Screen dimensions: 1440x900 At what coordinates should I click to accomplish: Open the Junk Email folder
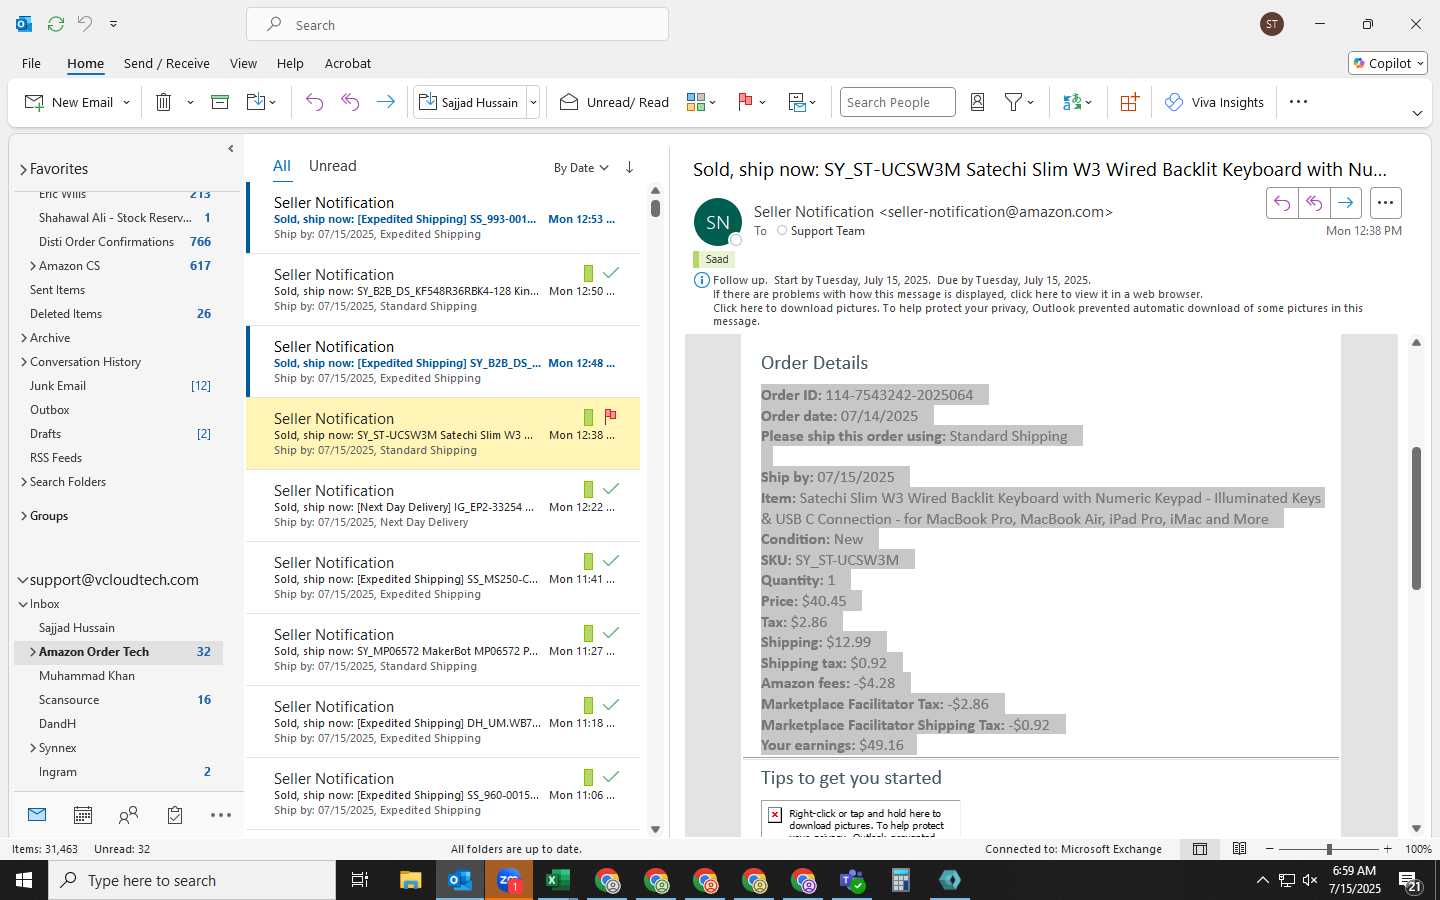58,386
